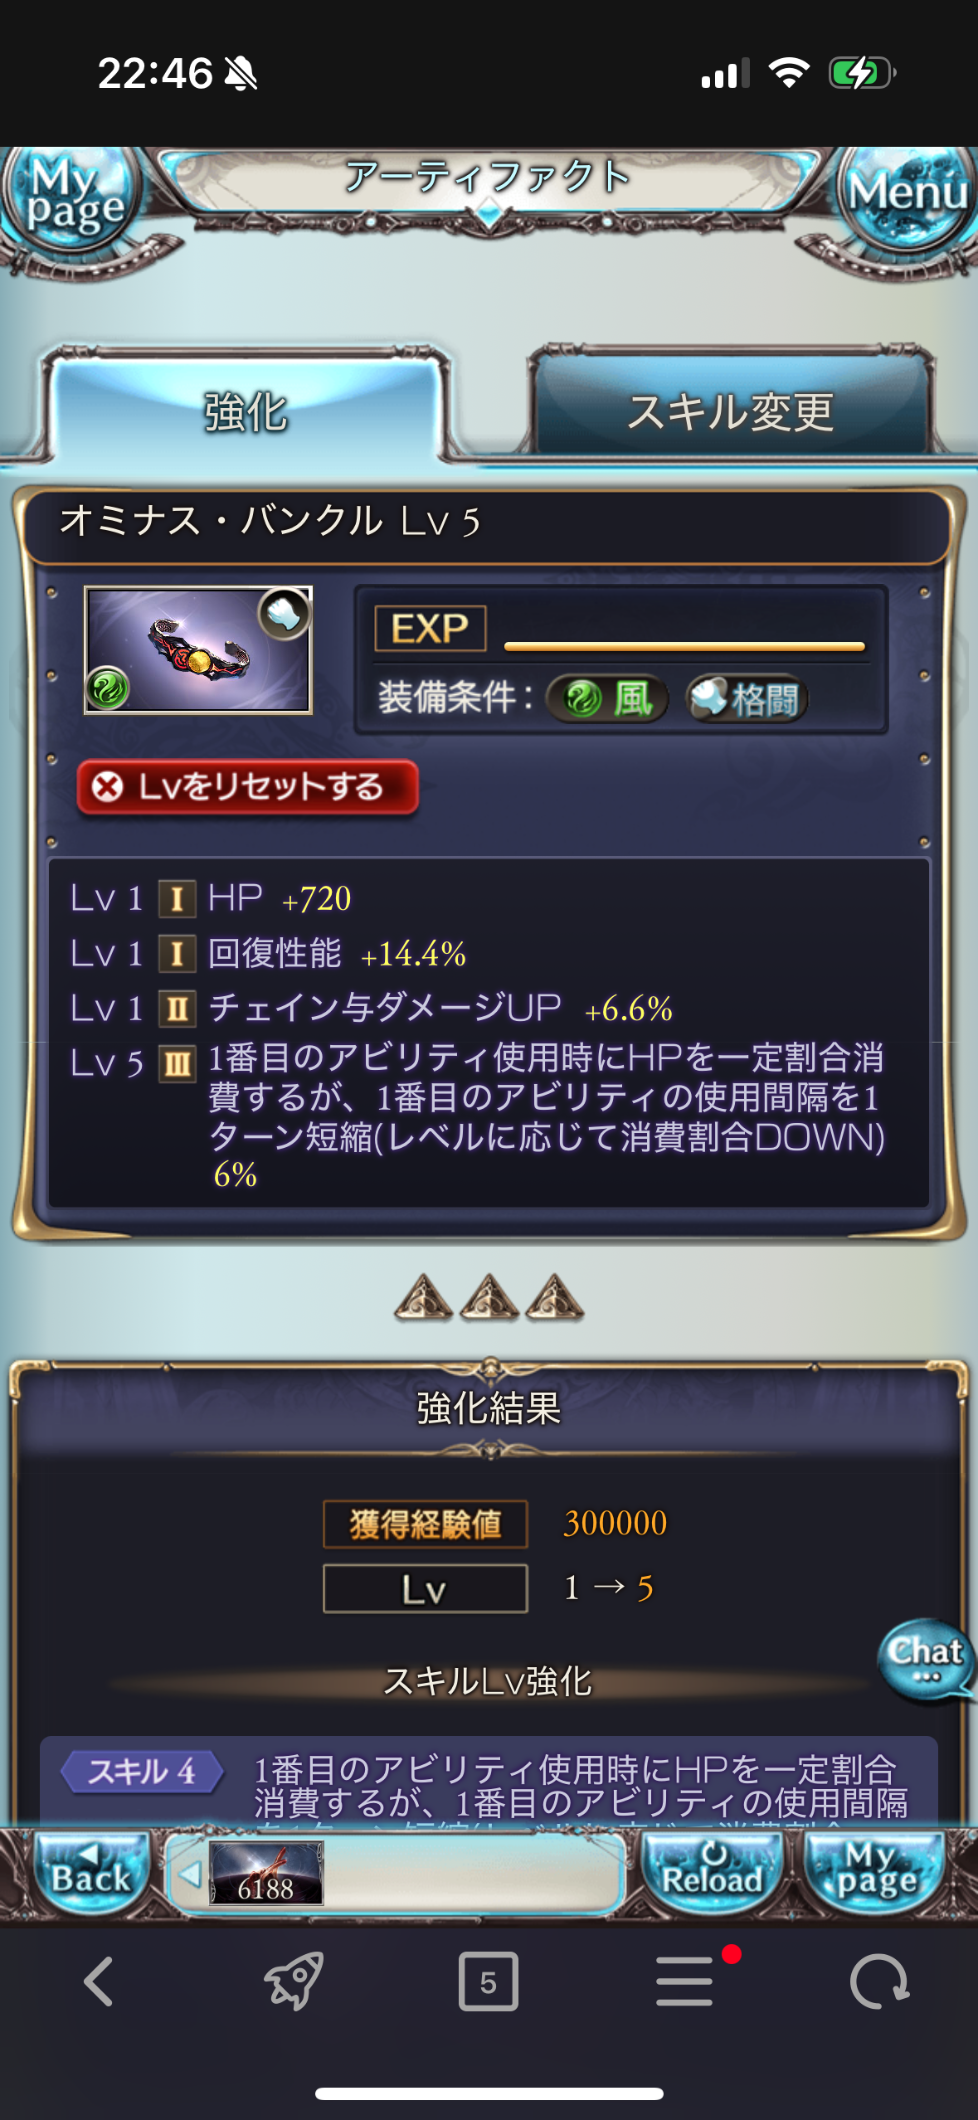Tap the 格闘 weapon condition badge
Viewport: 978px width, 2120px height.
[x=748, y=698]
